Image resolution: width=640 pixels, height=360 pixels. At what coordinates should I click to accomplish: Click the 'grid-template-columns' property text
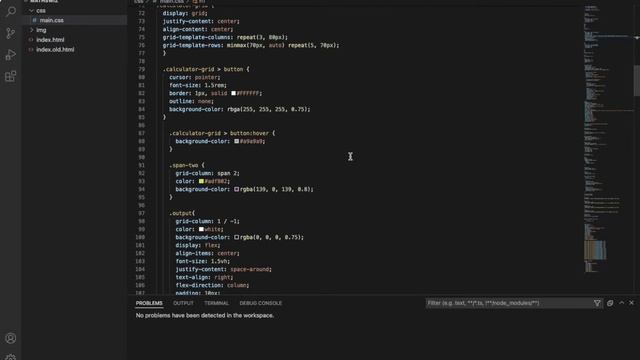(x=197, y=37)
